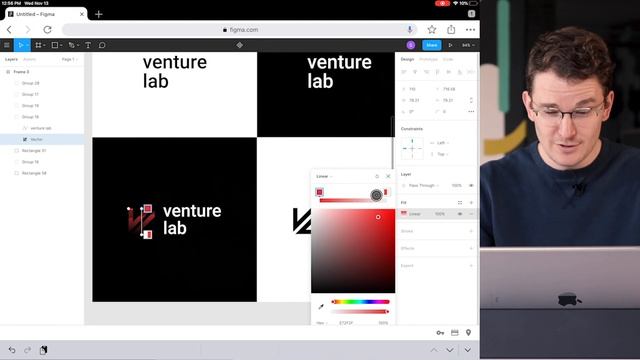Open Pass Through blend mode dropdown
640x360 pixels.
pyautogui.click(x=424, y=185)
